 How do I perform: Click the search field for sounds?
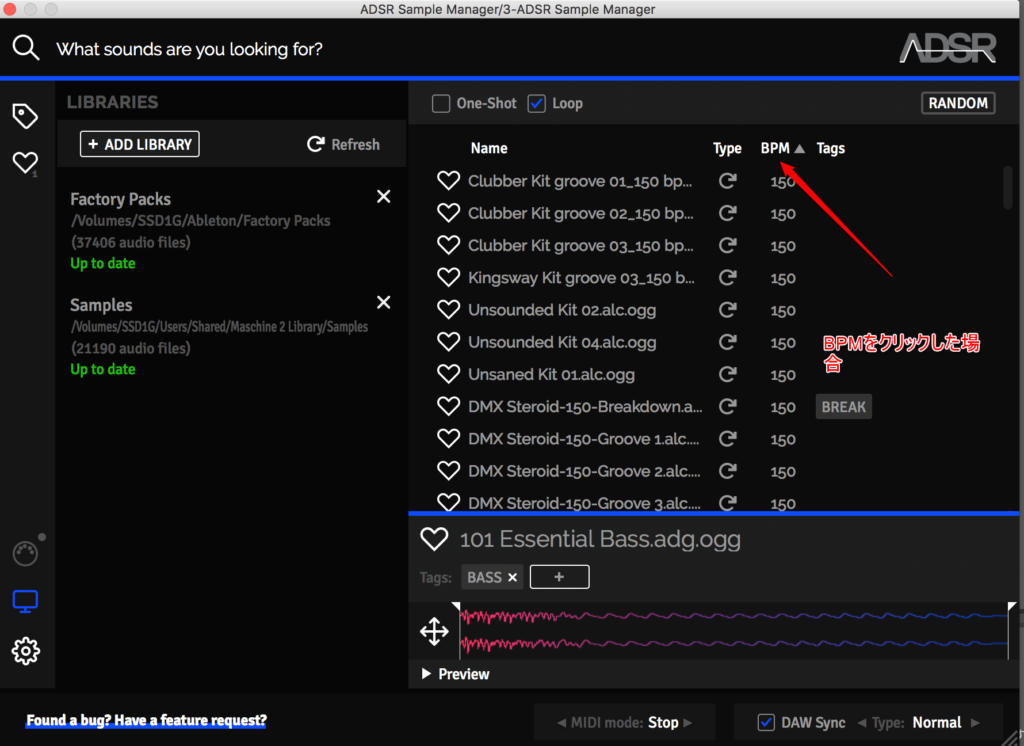coord(400,48)
